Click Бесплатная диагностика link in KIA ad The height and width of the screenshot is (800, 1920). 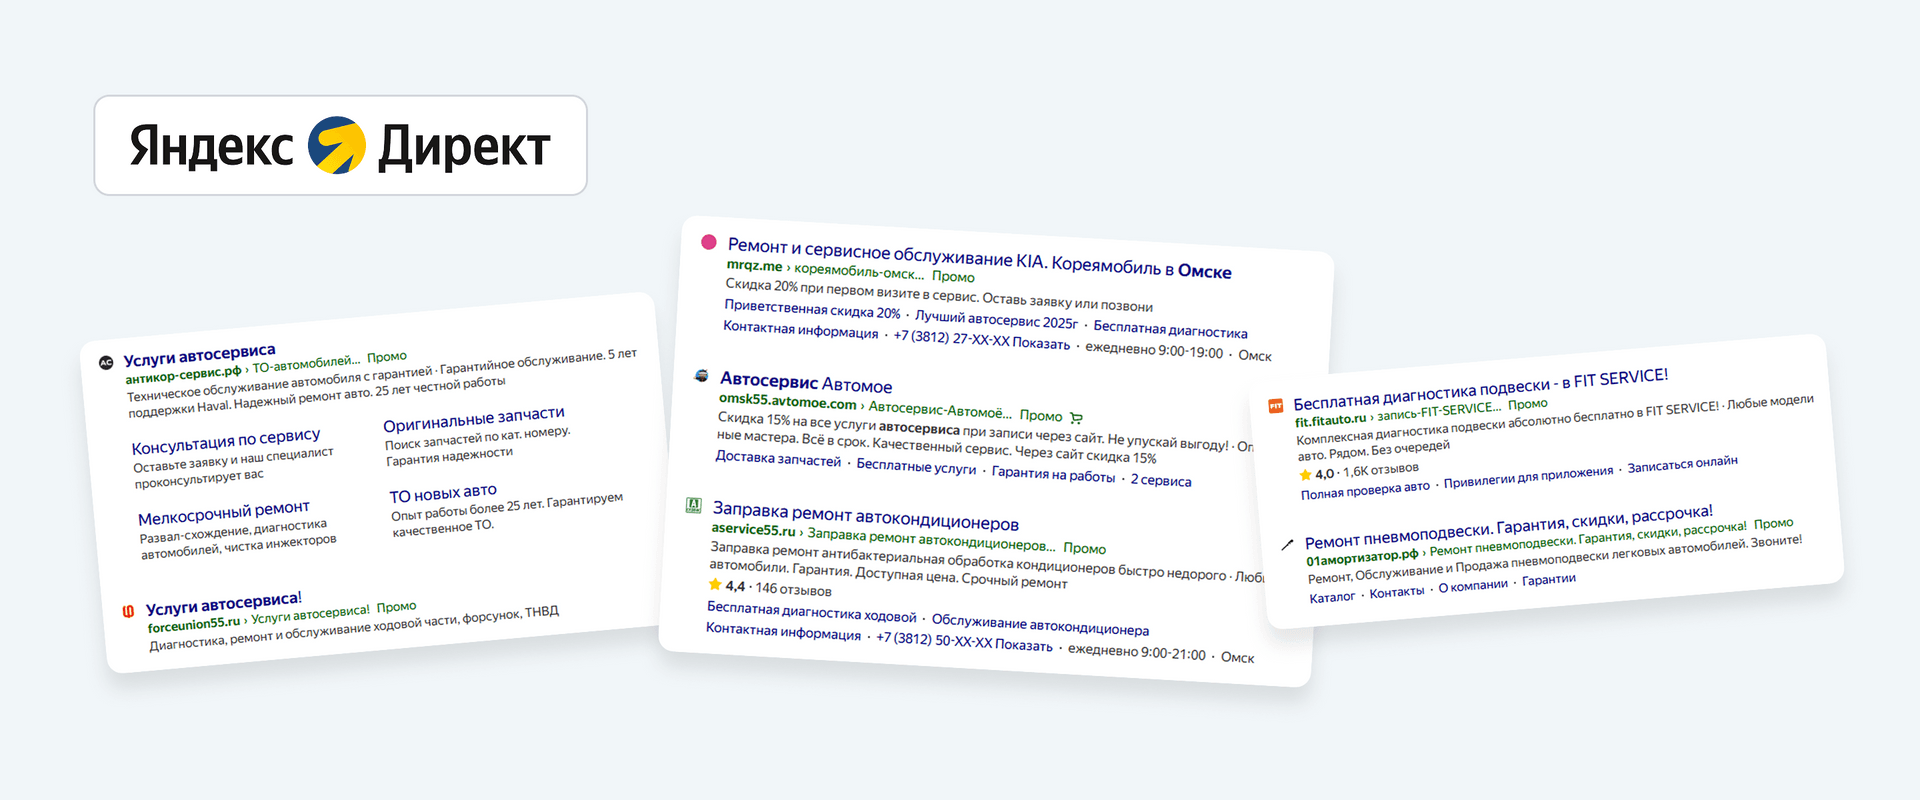coord(1170,329)
